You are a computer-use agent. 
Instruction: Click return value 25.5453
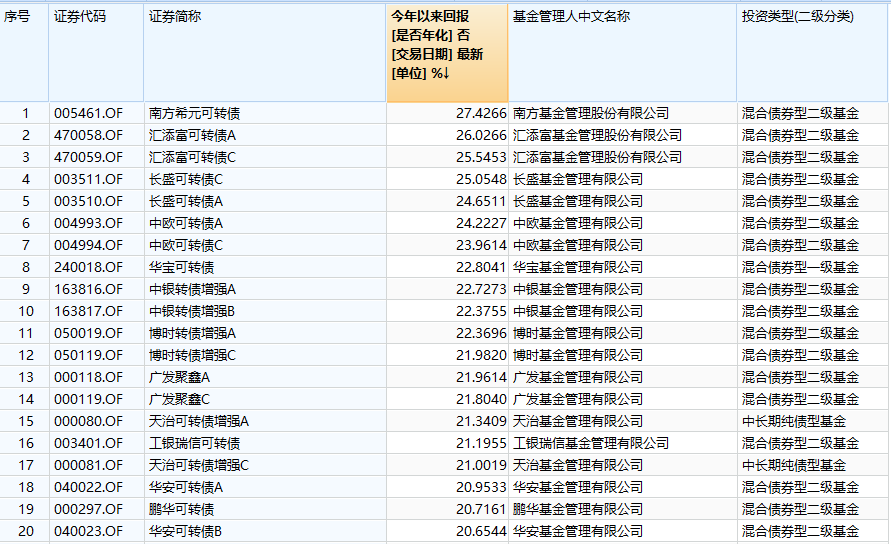[x=481, y=157]
